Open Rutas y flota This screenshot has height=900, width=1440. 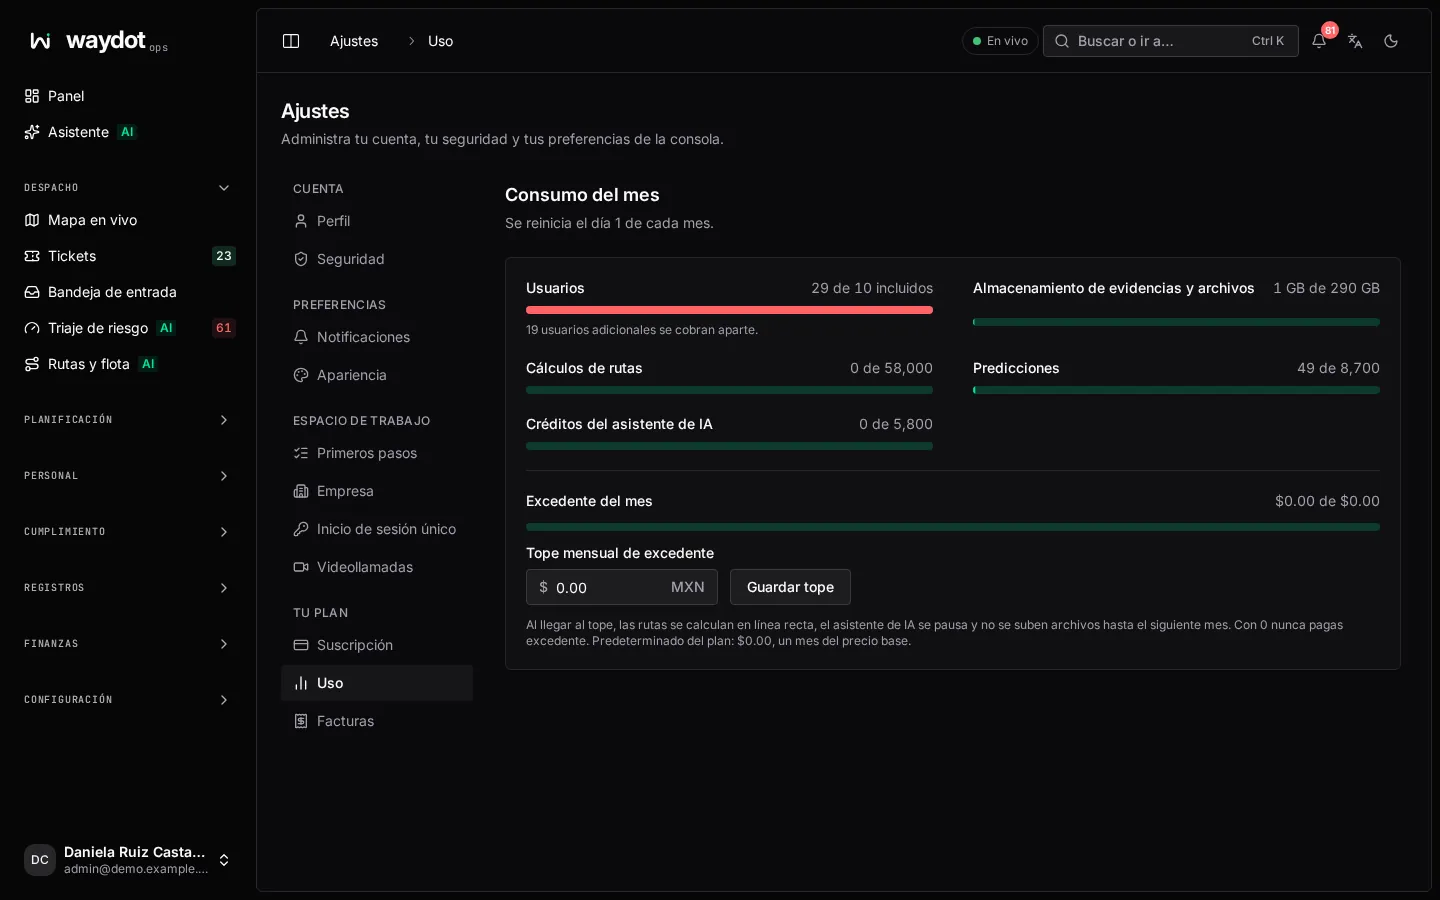(128, 364)
